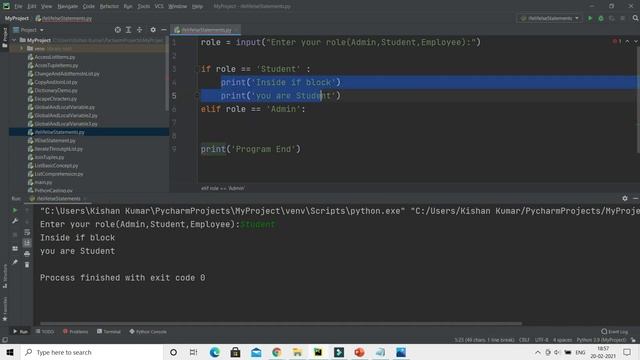Toggle Favorites tool window on left sidebar
Screen dimensions: 640x360
pos(4,309)
